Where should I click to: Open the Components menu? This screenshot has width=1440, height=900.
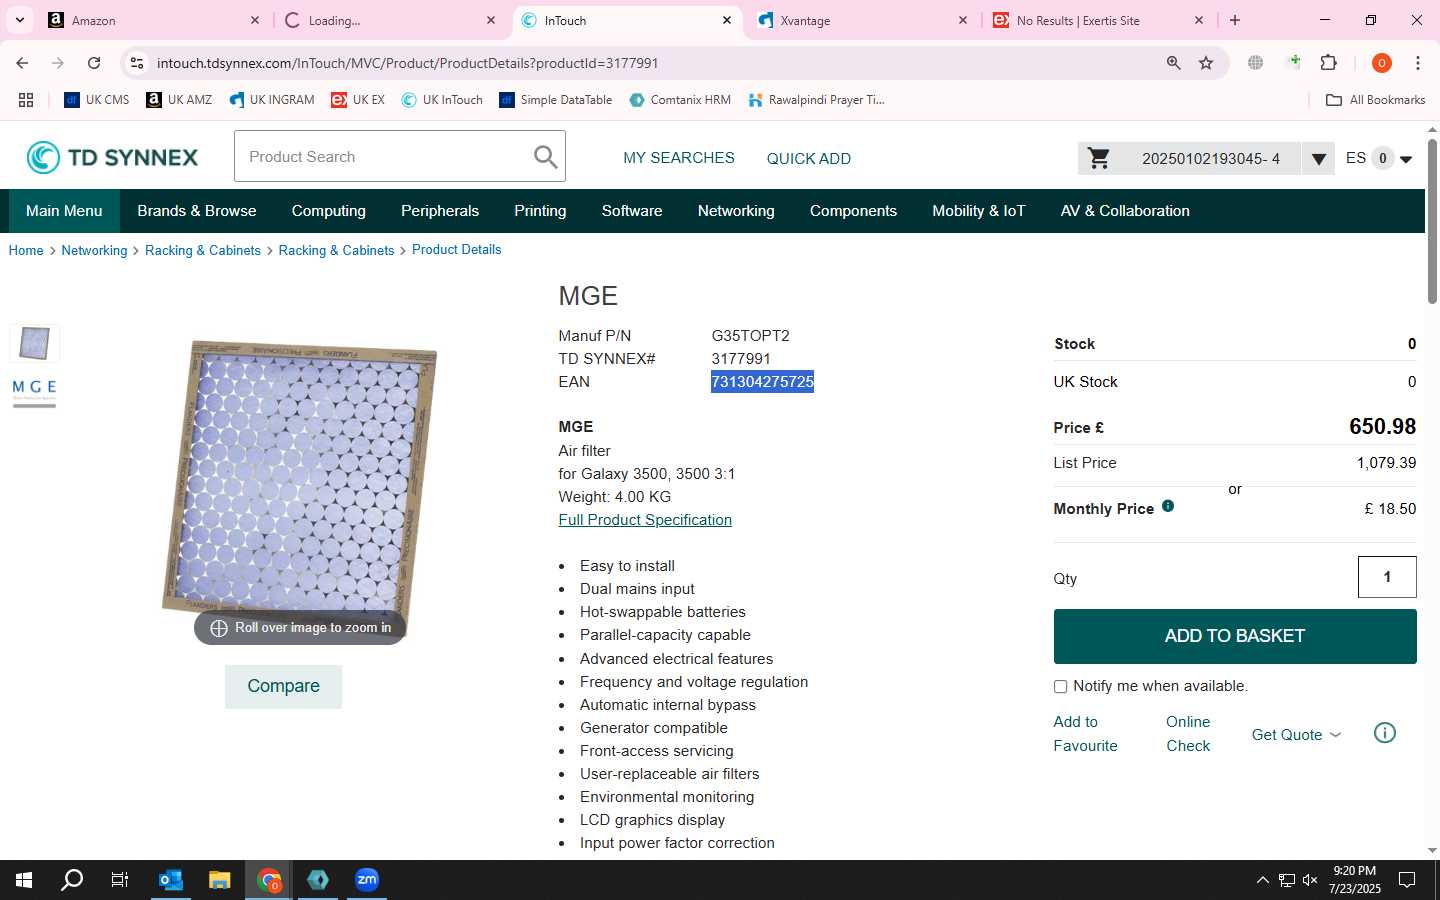pyautogui.click(x=853, y=211)
